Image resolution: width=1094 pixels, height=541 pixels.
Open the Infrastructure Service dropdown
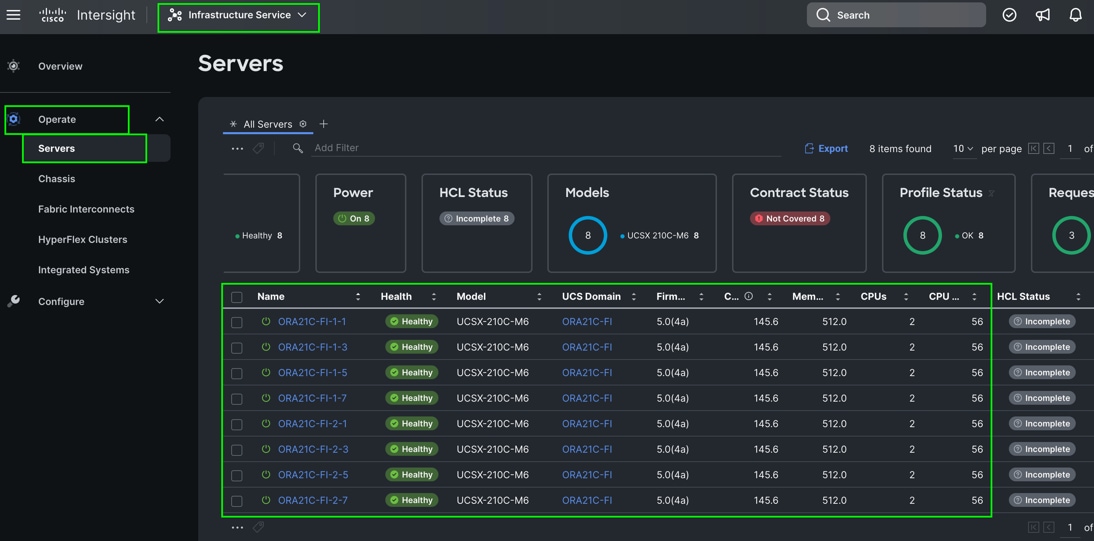(x=239, y=15)
